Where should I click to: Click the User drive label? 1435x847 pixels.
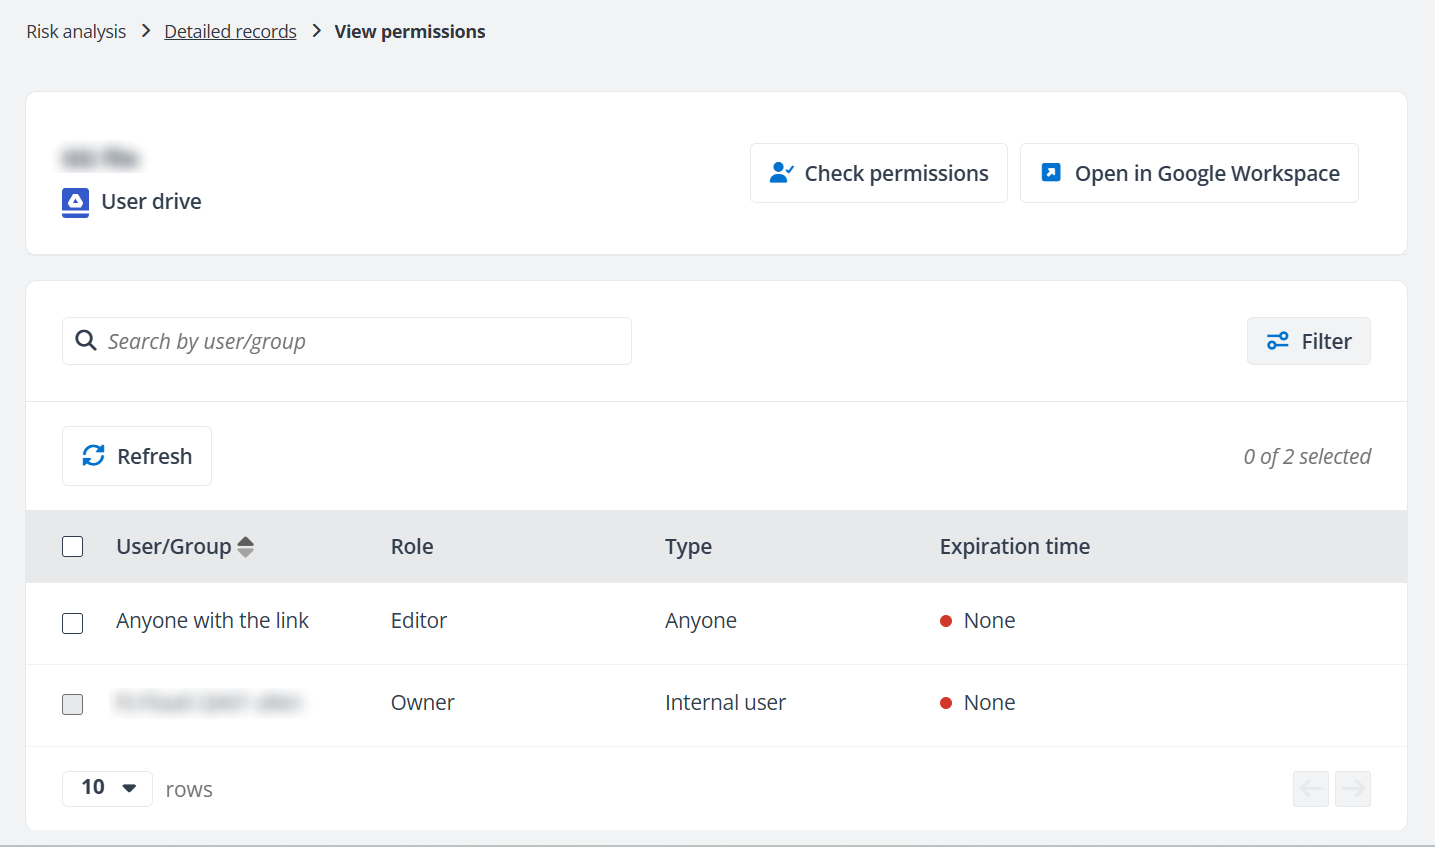point(152,202)
